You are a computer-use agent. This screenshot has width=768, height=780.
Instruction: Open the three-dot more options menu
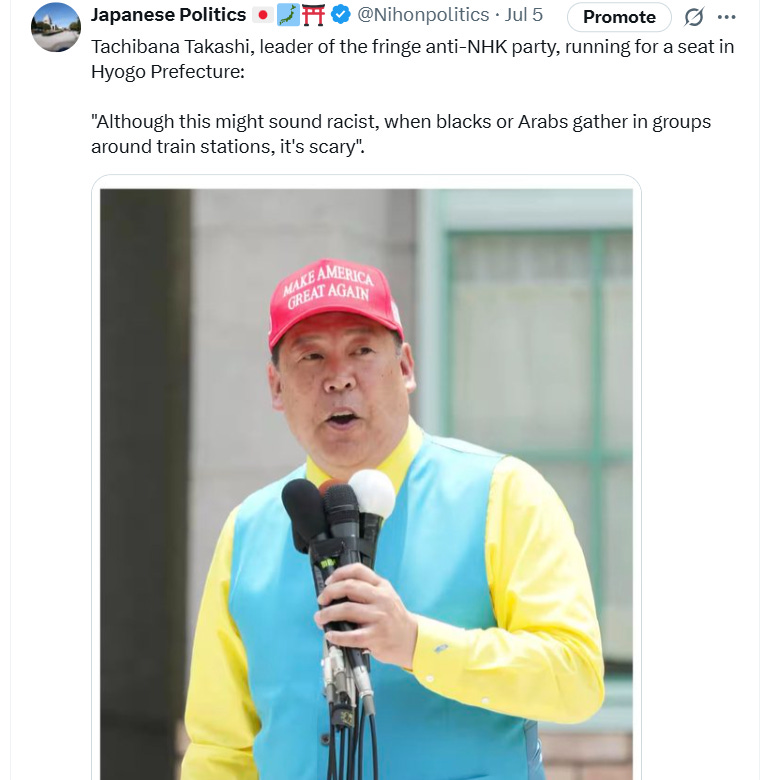726,17
